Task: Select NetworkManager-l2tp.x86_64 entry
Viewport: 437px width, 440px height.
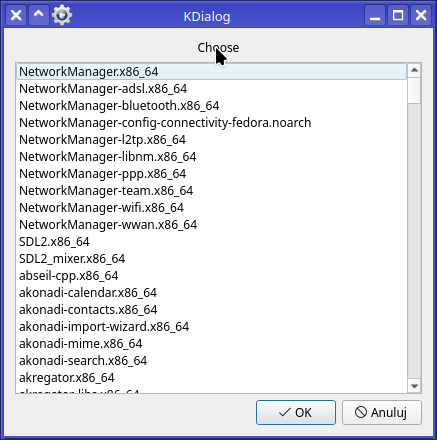Action: 211,140
